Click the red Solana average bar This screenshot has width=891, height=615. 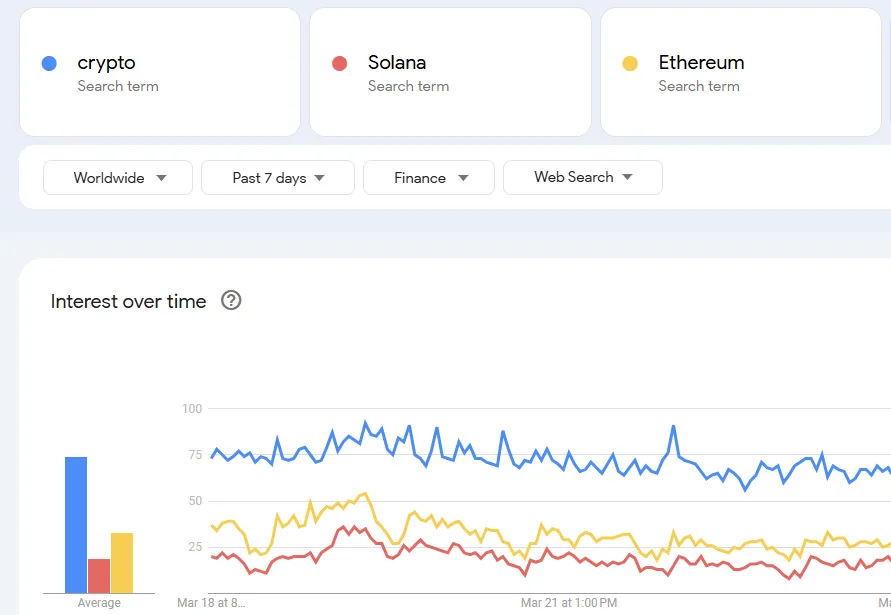99,576
